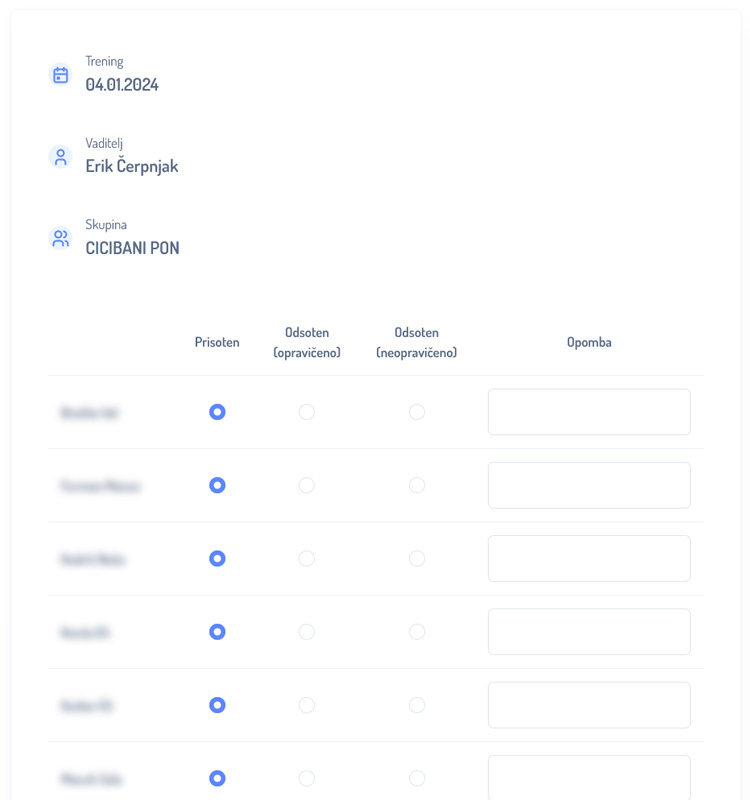Focus the Opomba field in the first row

(x=589, y=412)
